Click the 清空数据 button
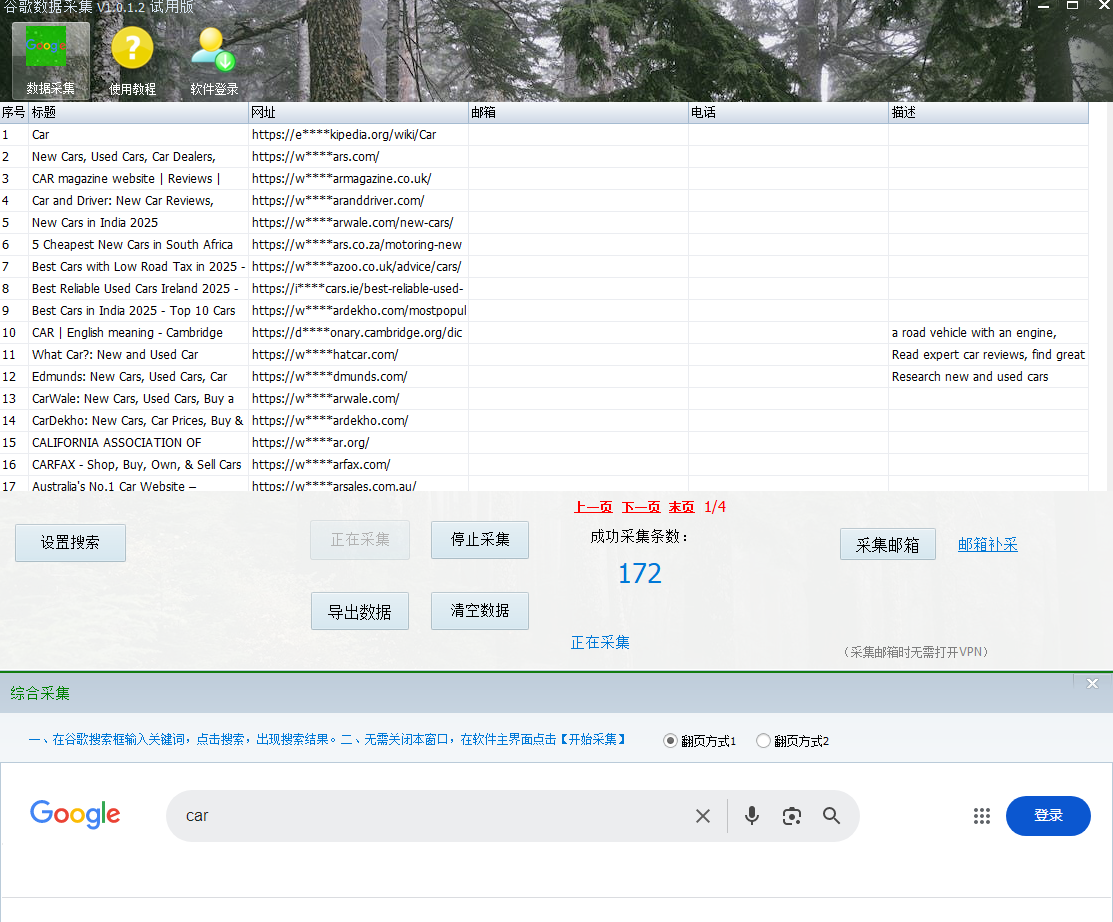 (480, 611)
